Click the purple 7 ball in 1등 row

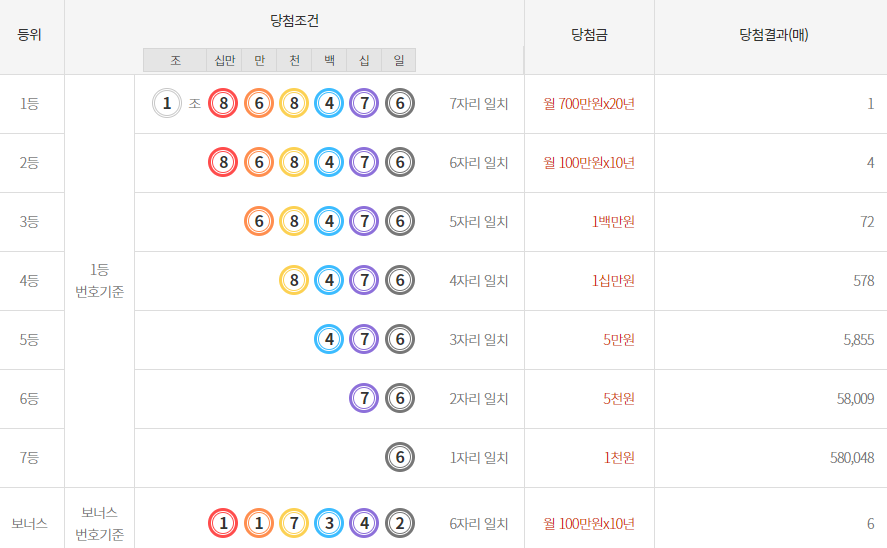364,103
